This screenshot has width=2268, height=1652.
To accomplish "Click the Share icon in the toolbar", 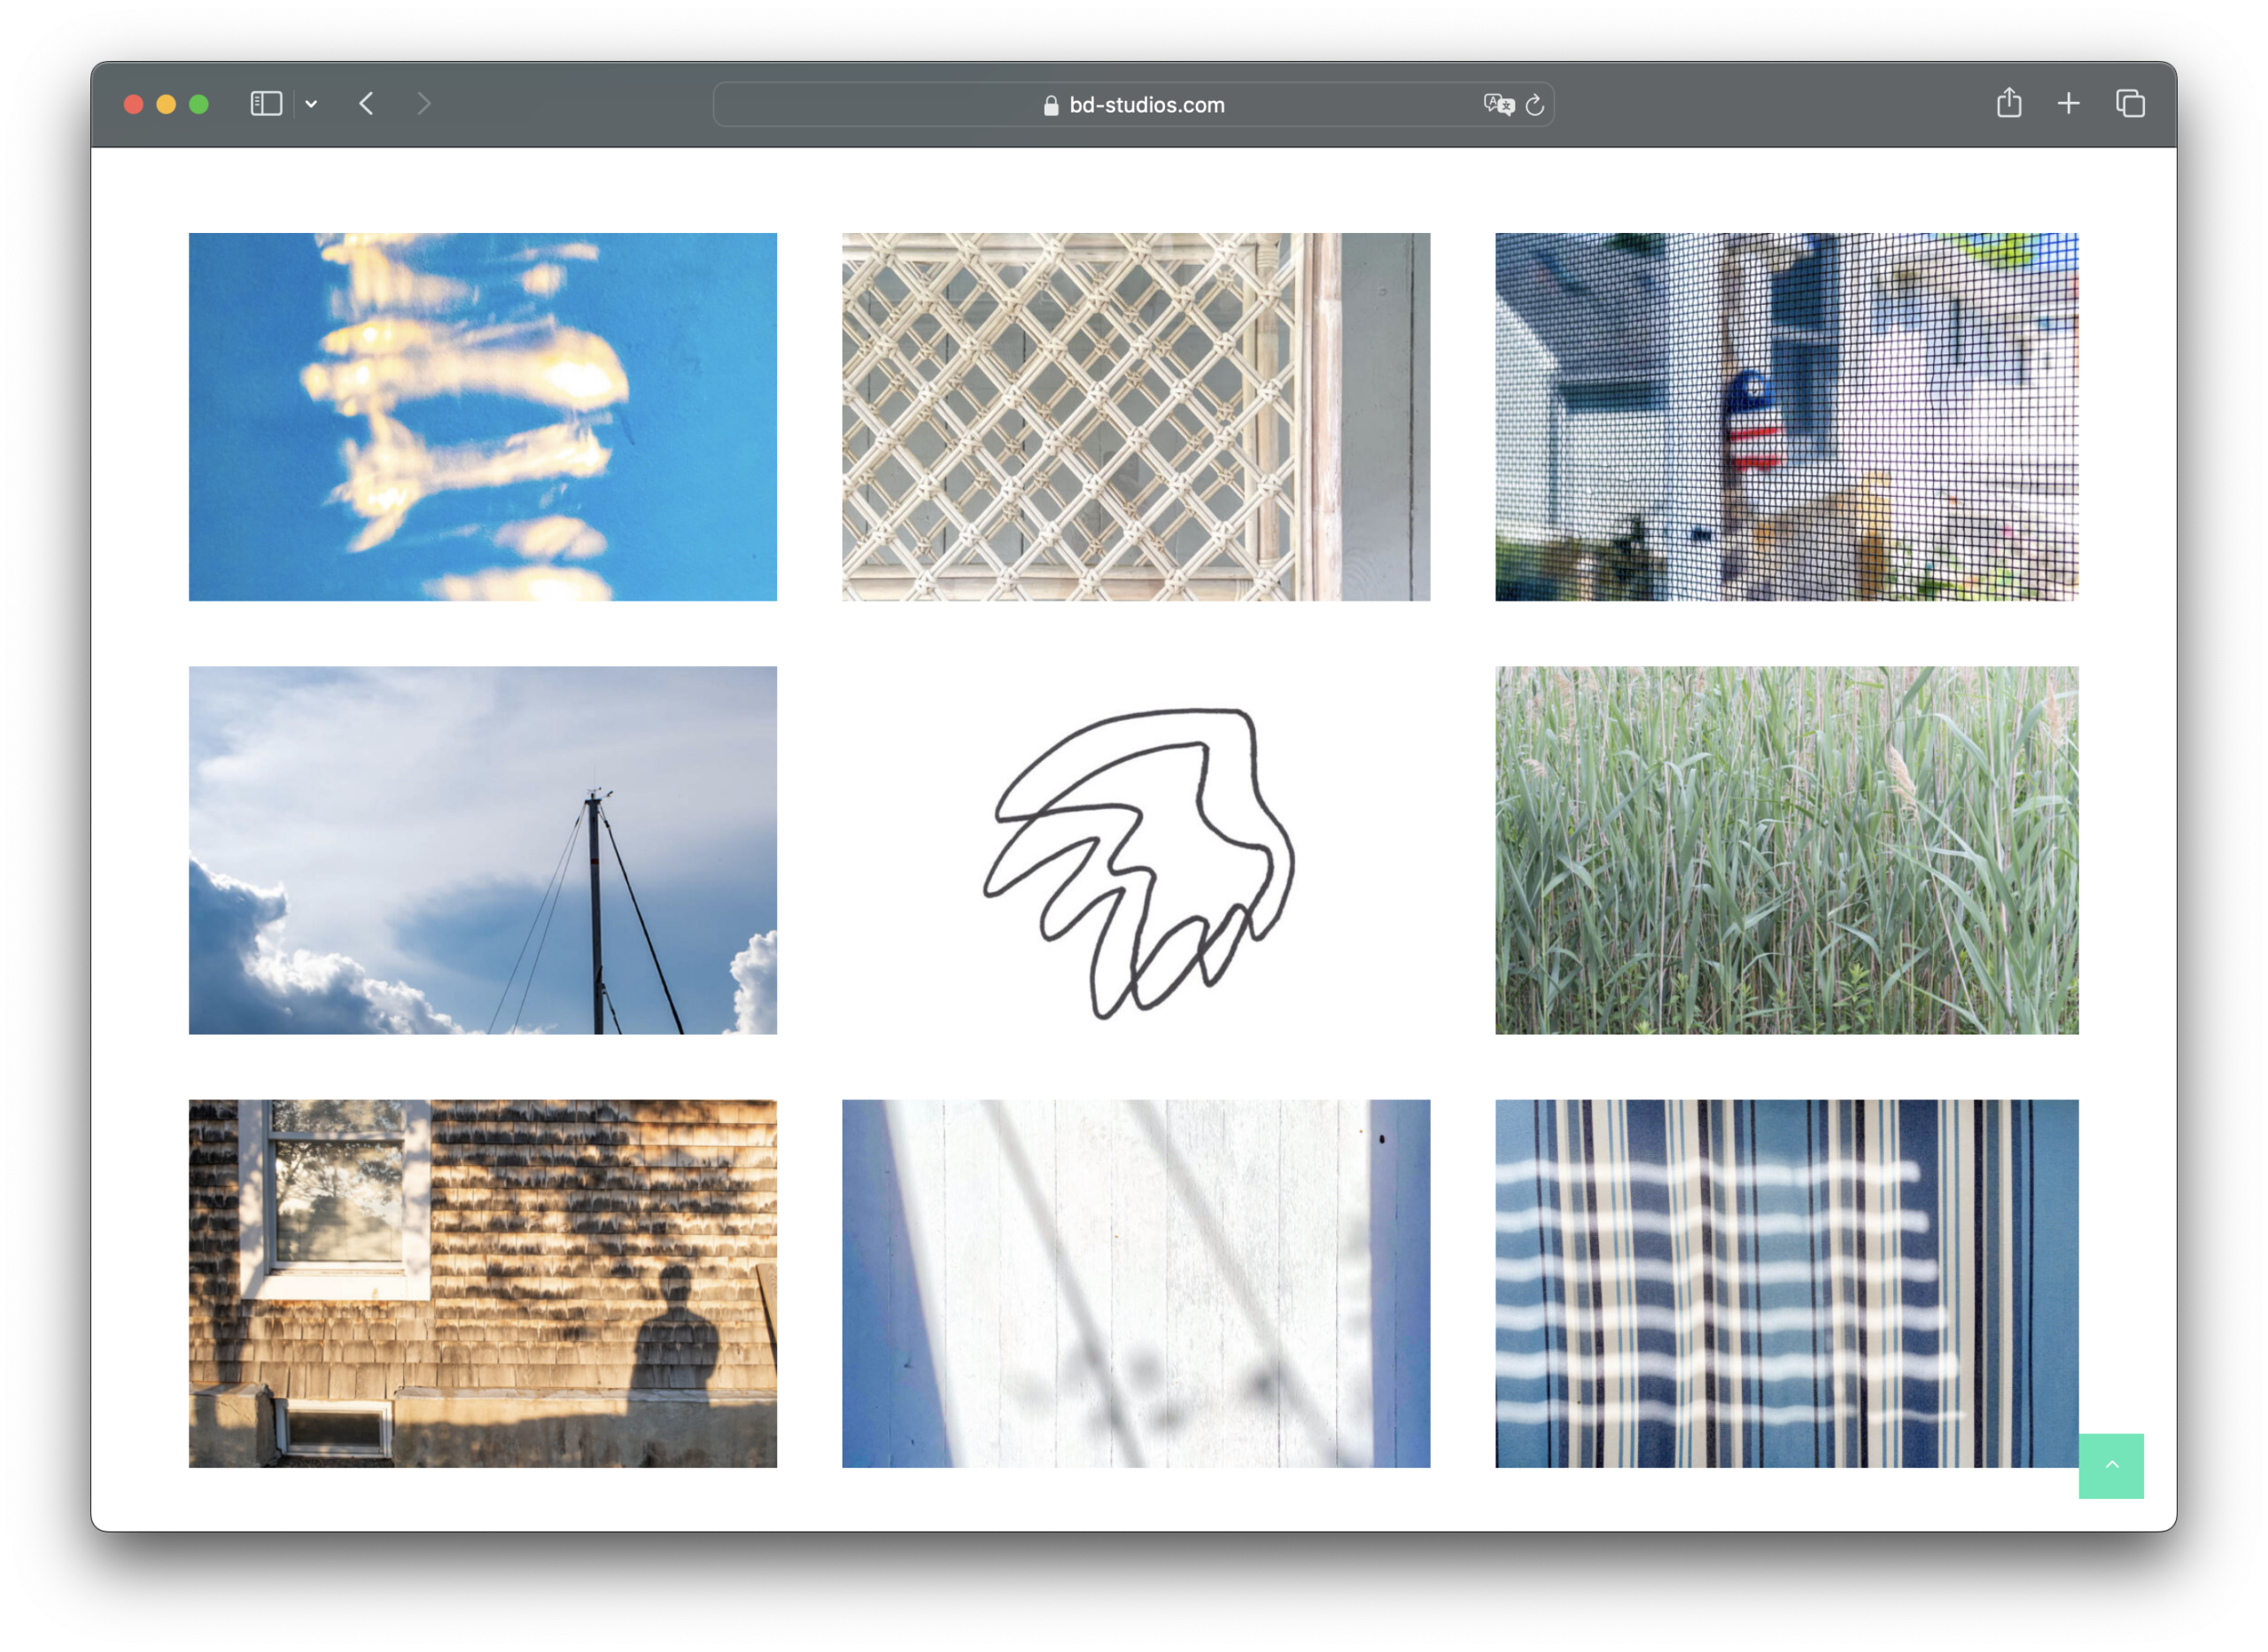I will 2009,103.
